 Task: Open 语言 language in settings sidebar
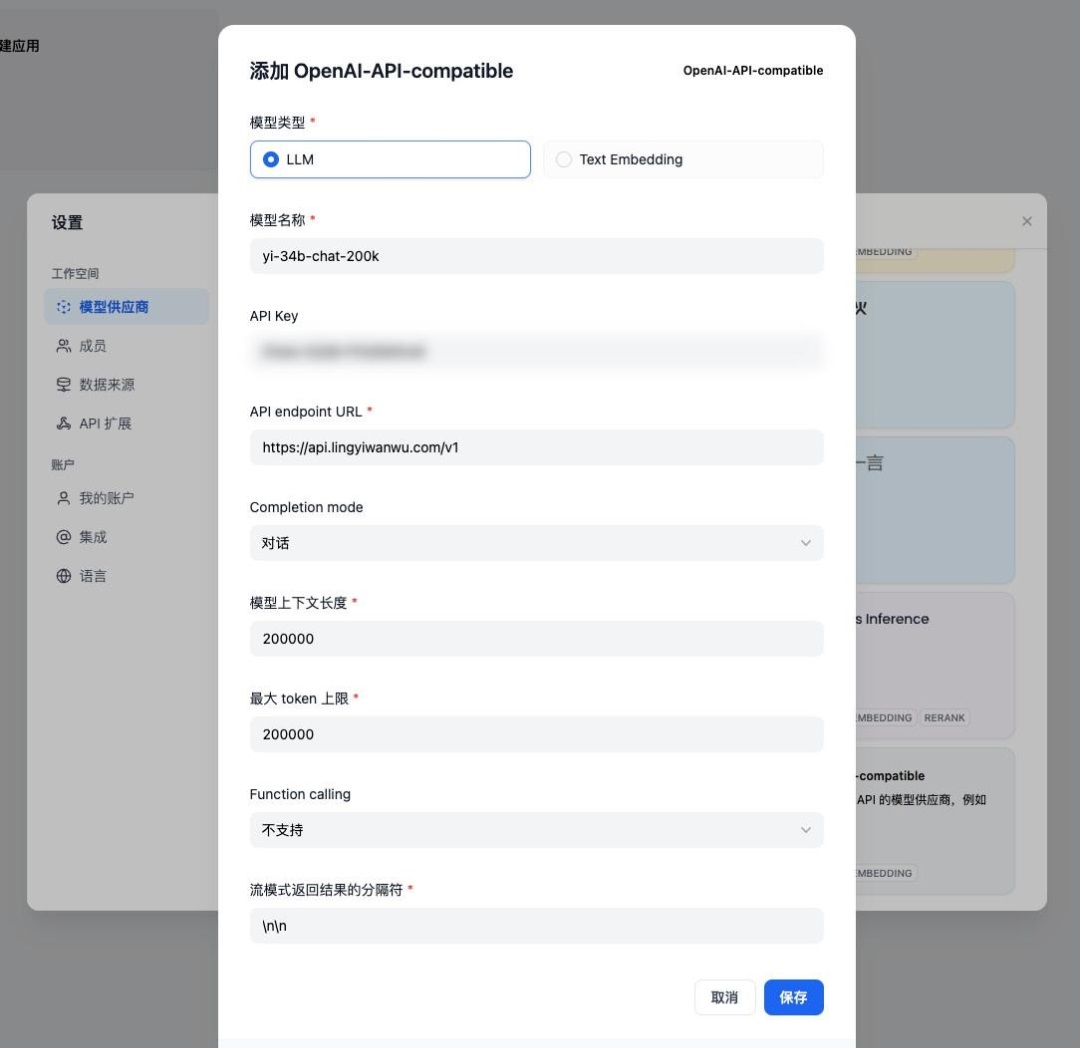(x=127, y=576)
